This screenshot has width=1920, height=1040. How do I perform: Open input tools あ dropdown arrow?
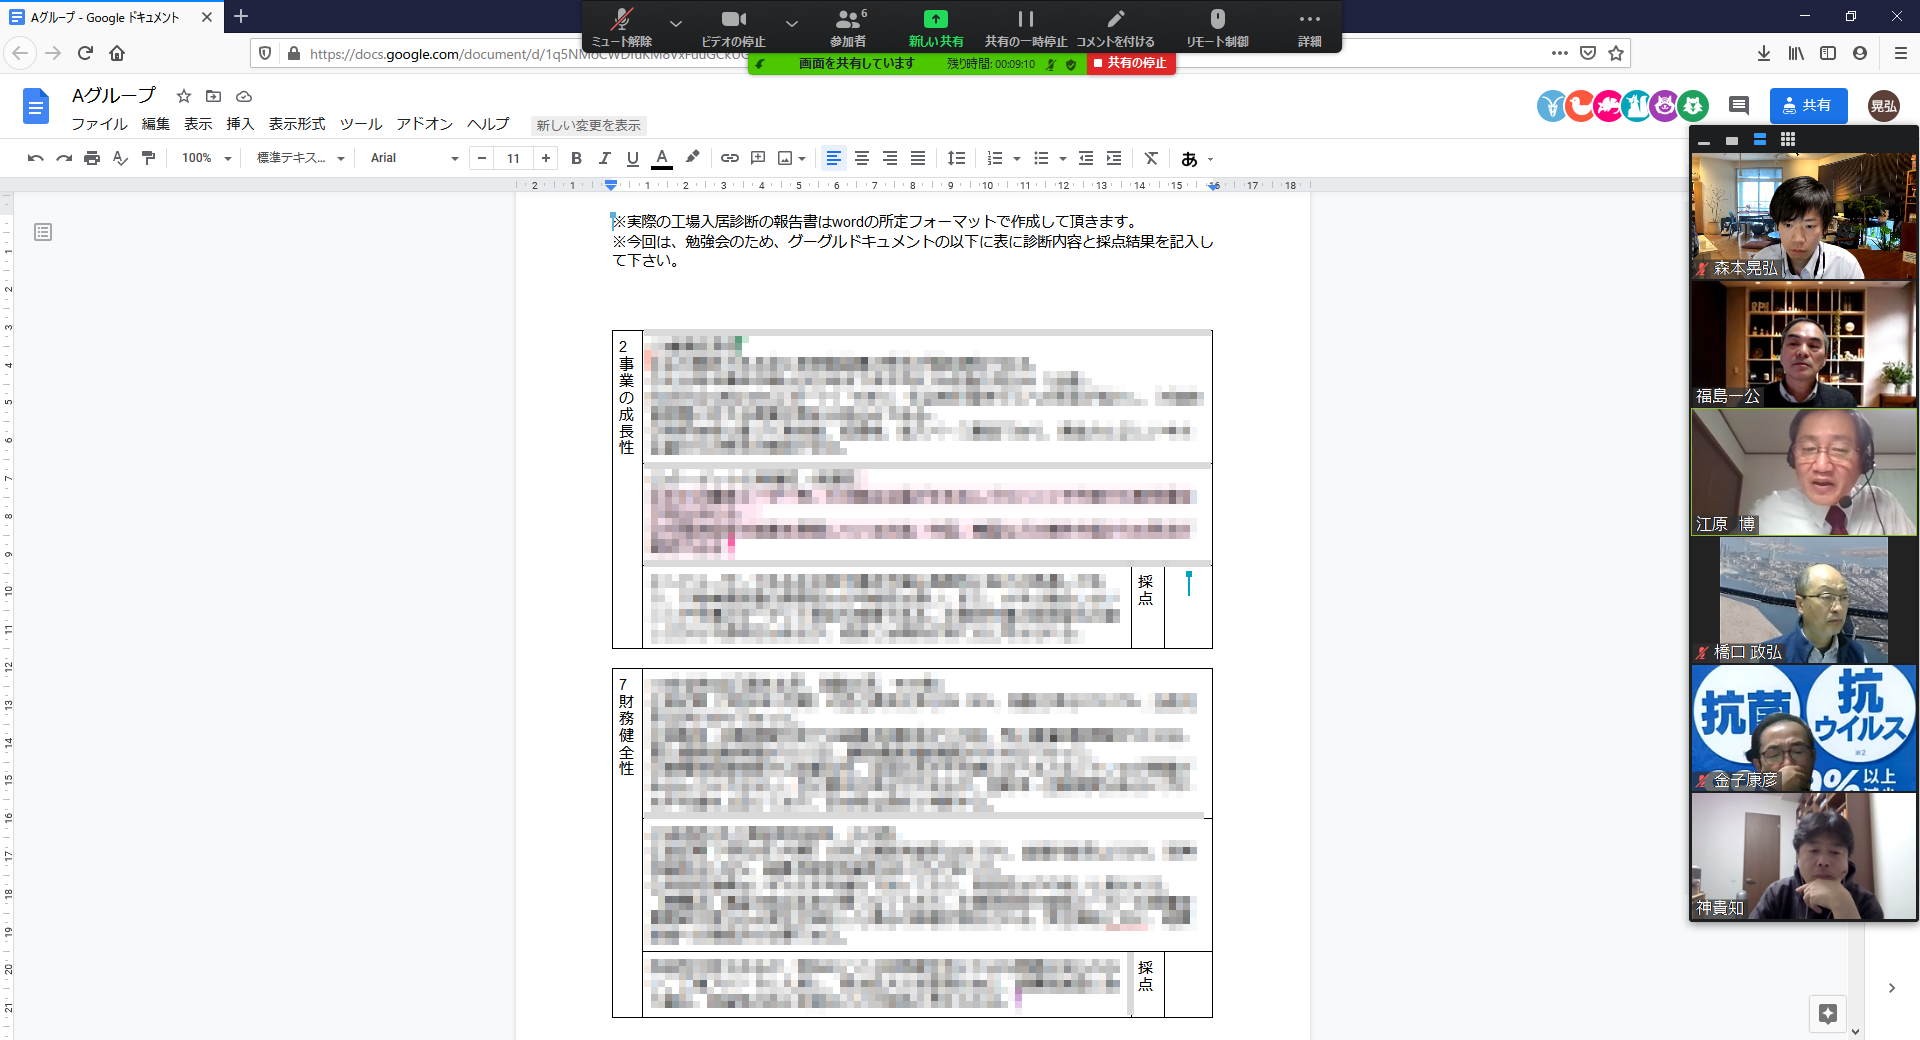[1210, 159]
